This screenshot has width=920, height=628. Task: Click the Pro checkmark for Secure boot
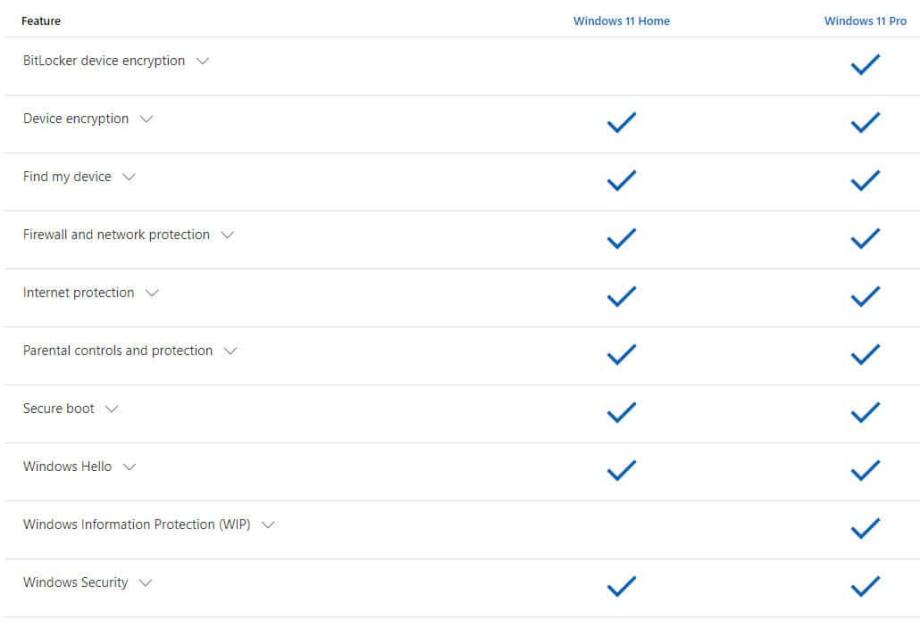coord(865,412)
